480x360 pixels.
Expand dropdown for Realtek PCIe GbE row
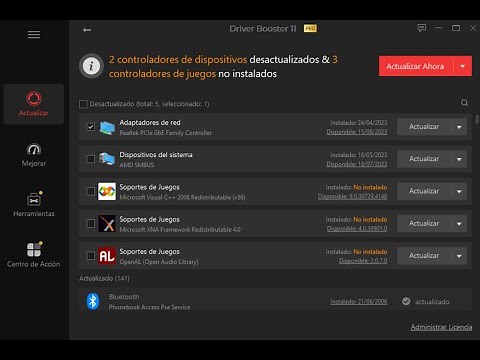459,127
